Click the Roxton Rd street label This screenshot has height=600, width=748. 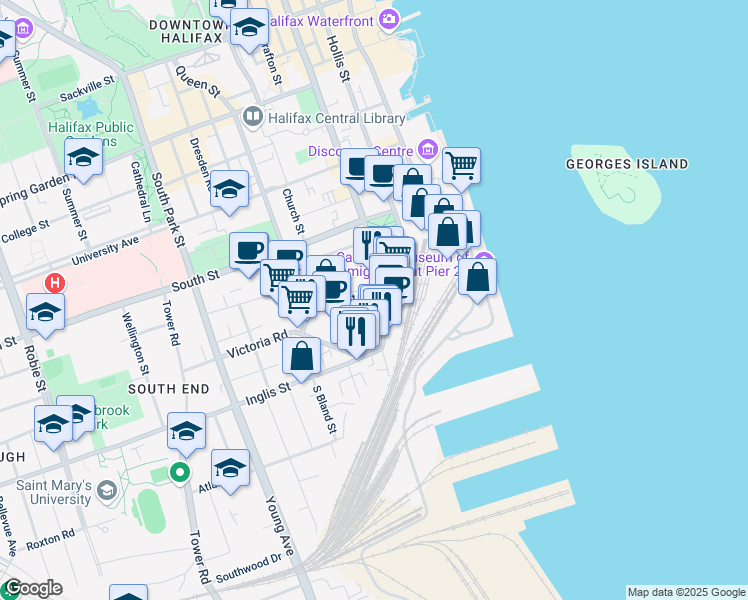coord(51,540)
